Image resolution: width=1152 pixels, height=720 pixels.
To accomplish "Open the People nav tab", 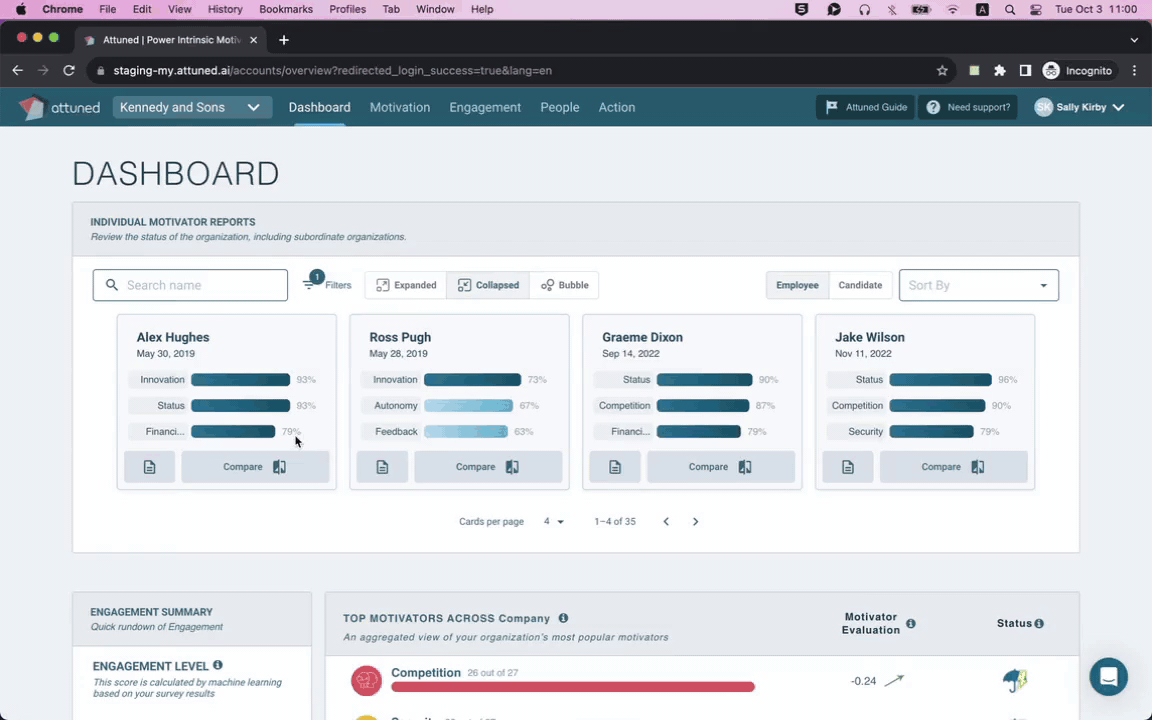I will click(560, 107).
